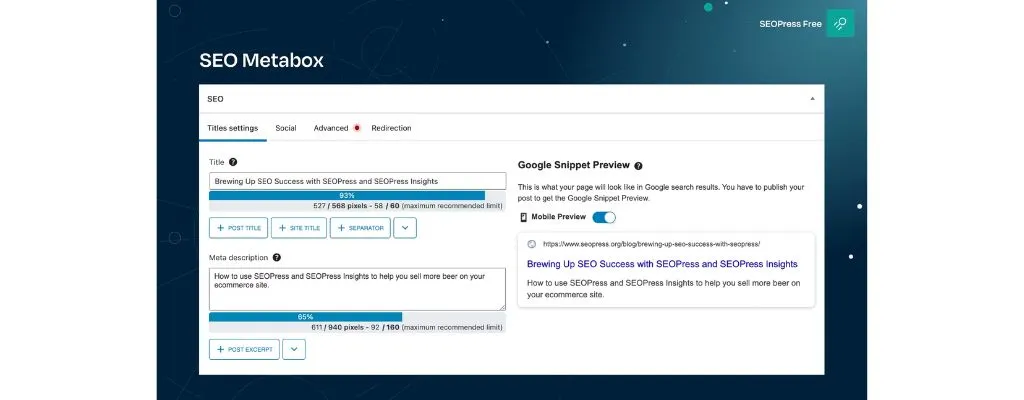The height and width of the screenshot is (400, 1024).
Task: Click the title length 93% progress bar
Action: [357, 195]
